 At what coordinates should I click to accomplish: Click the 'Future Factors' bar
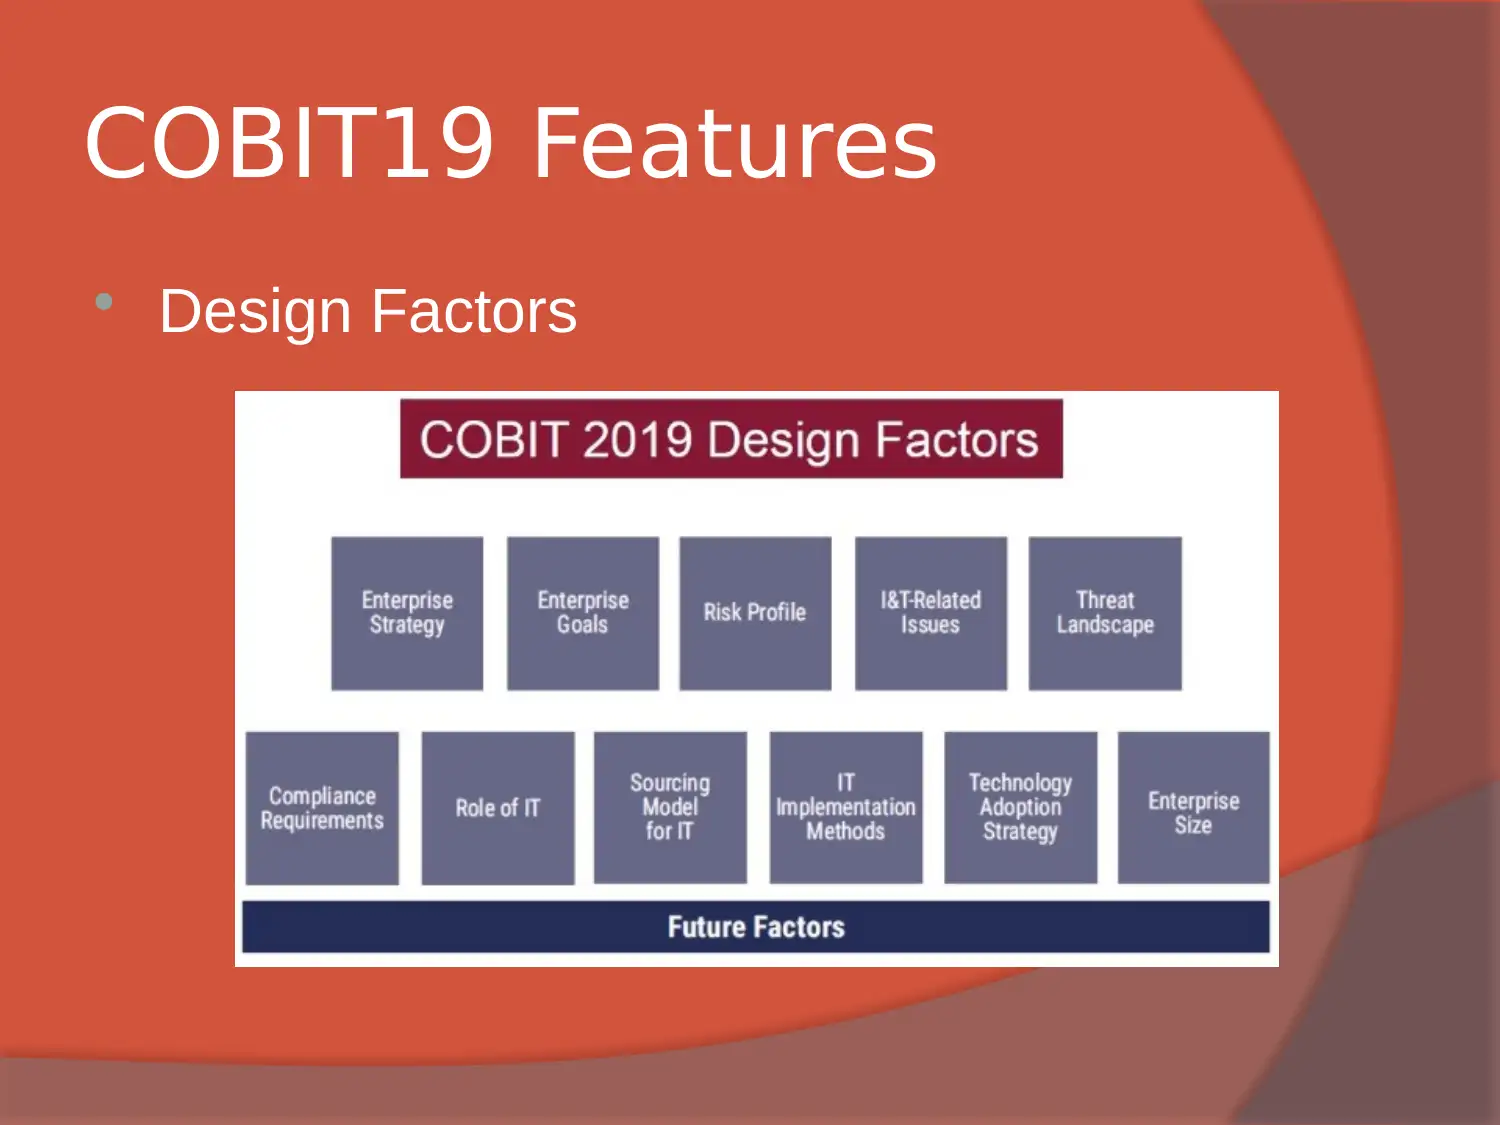point(756,927)
